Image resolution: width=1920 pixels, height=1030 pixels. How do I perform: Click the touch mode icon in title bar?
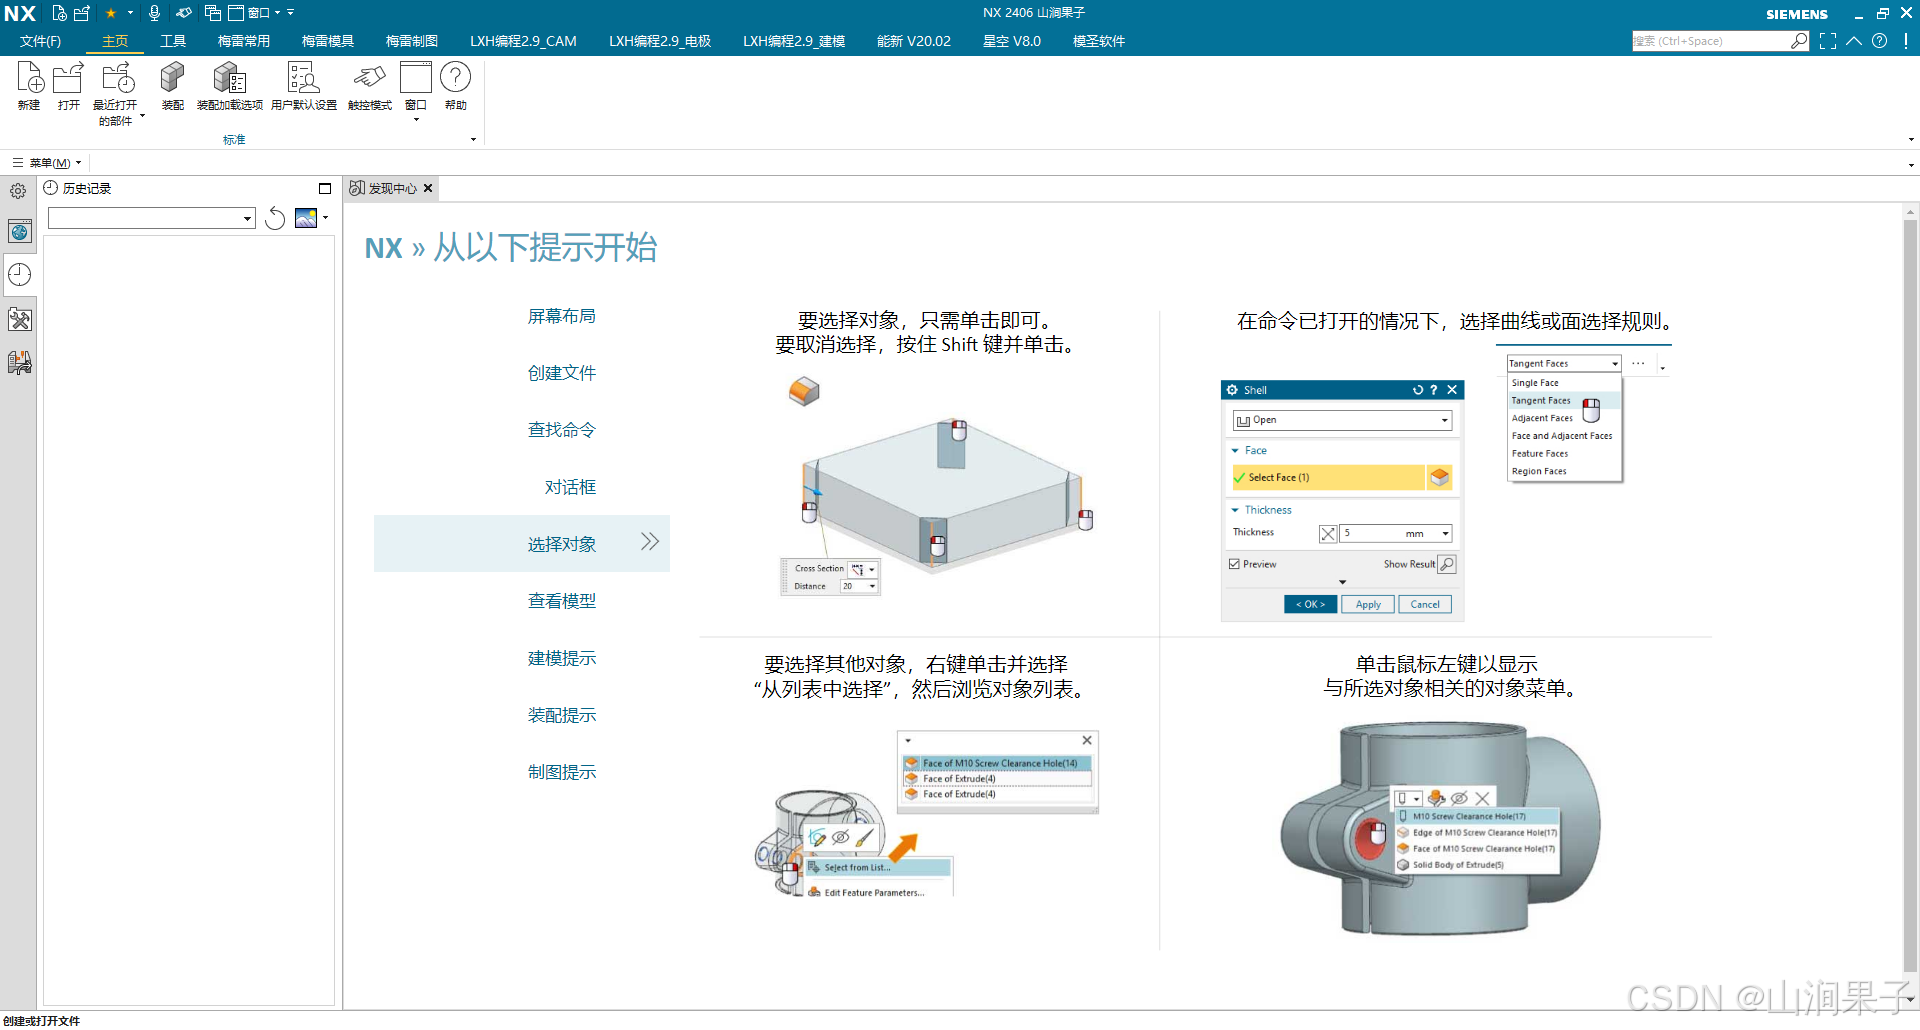[x=183, y=13]
